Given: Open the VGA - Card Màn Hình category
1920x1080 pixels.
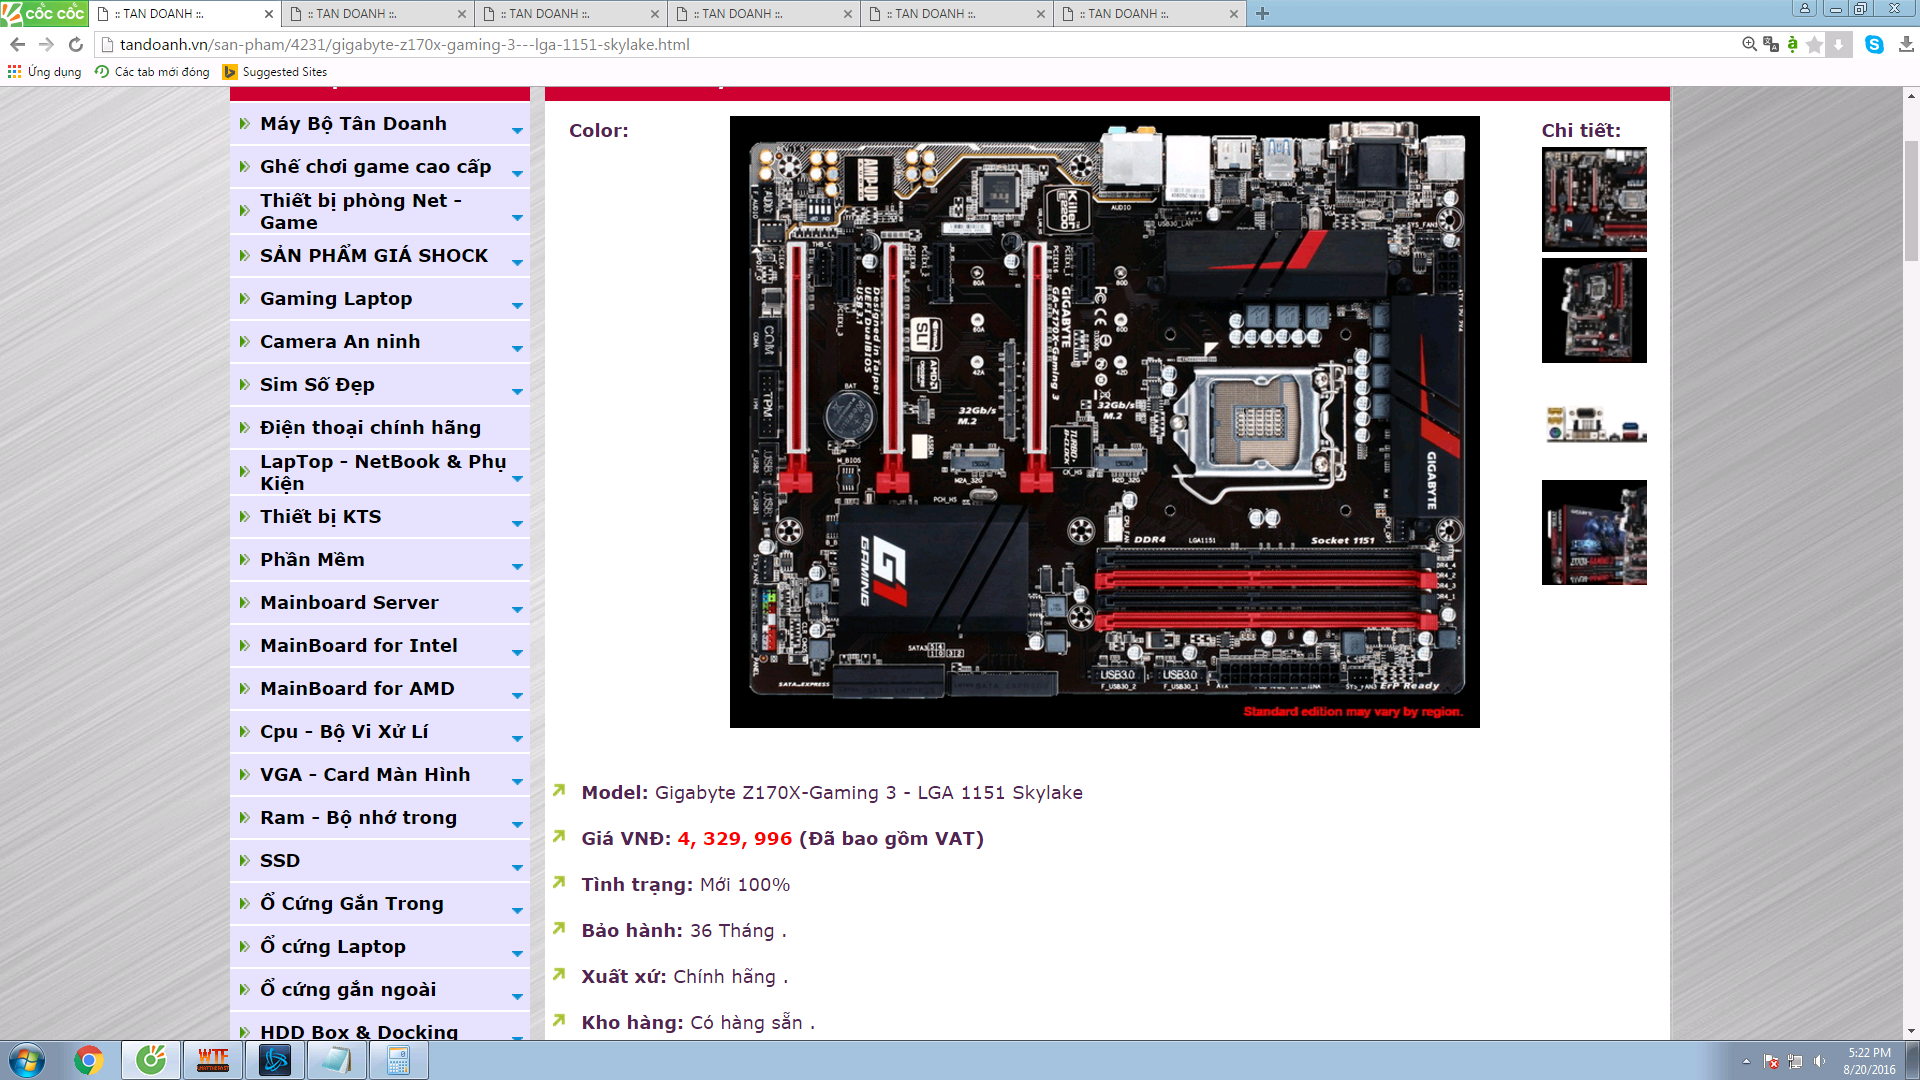Looking at the screenshot, I should [x=365, y=775].
